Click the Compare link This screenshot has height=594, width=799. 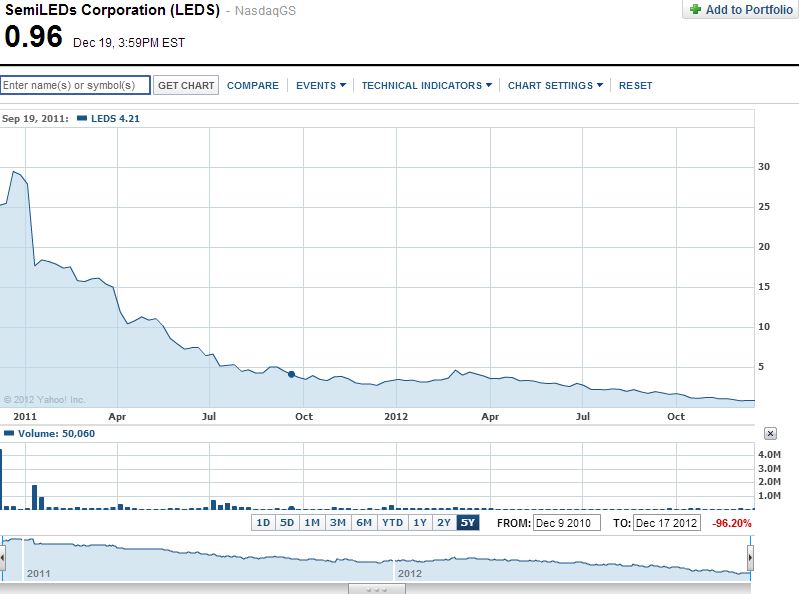(x=253, y=86)
